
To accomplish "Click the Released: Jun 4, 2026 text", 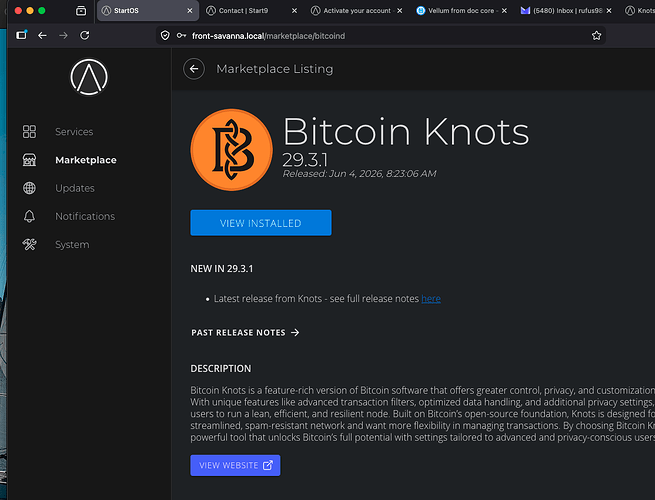I will [359, 174].
